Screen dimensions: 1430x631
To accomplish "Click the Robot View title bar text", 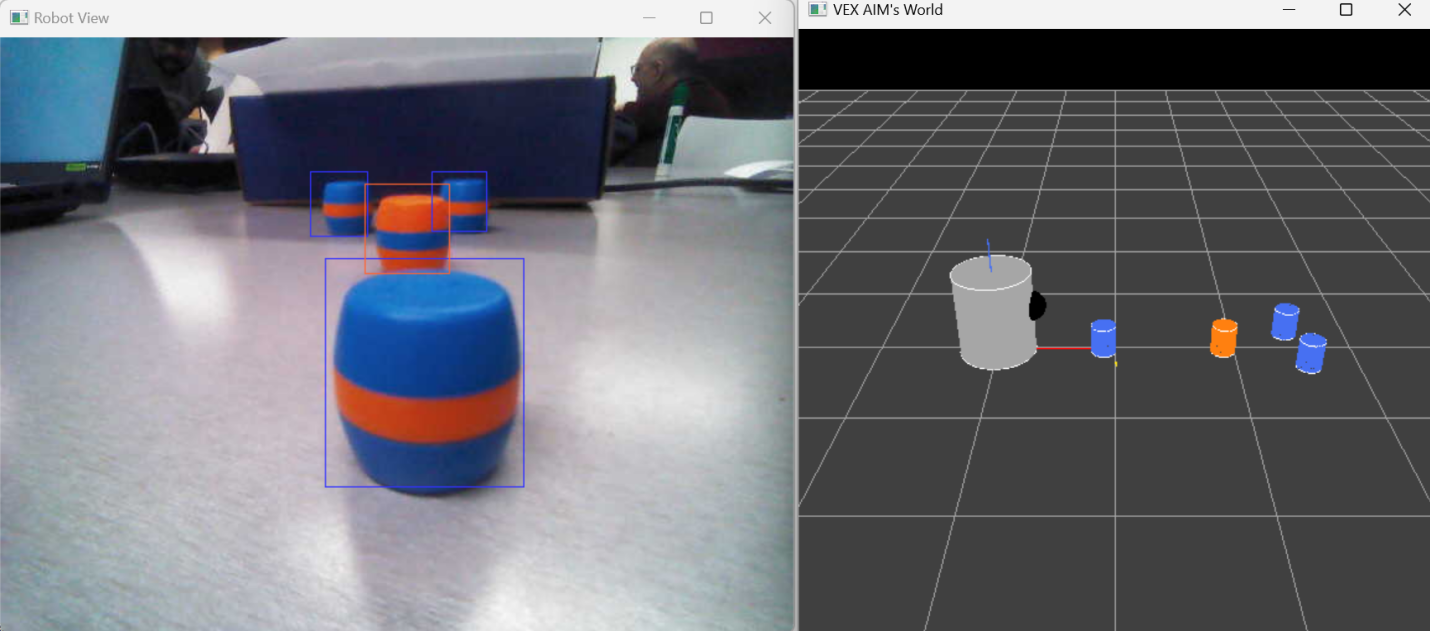I will [71, 18].
